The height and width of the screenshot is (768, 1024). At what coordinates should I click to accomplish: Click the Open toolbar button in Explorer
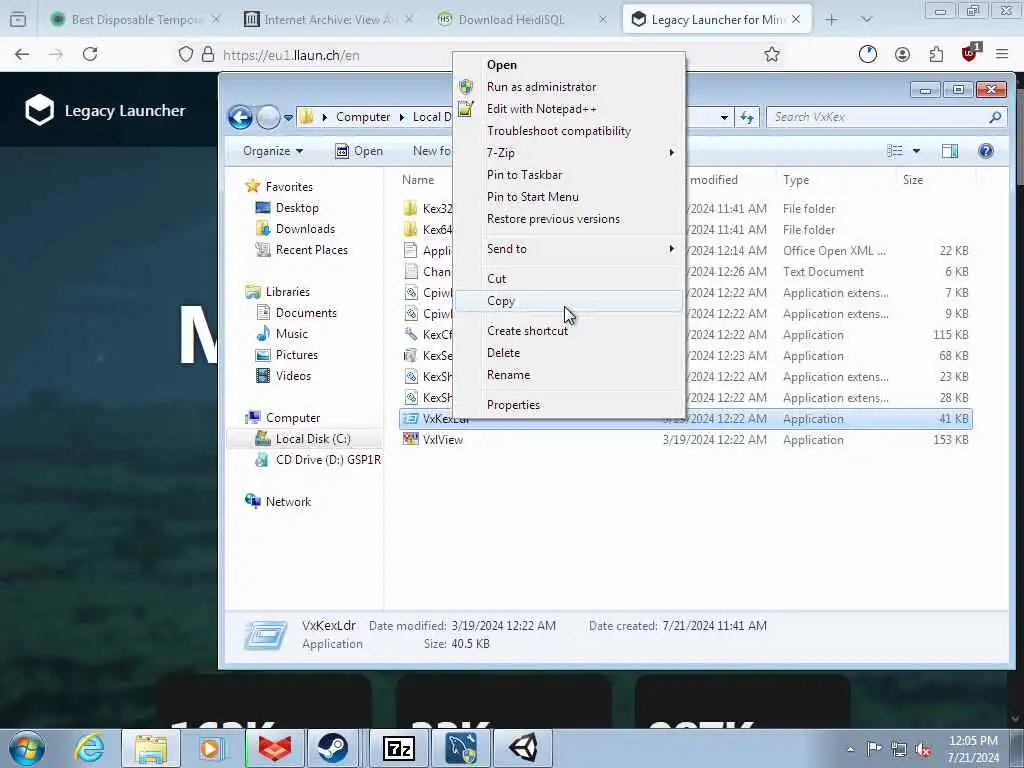pyautogui.click(x=359, y=151)
